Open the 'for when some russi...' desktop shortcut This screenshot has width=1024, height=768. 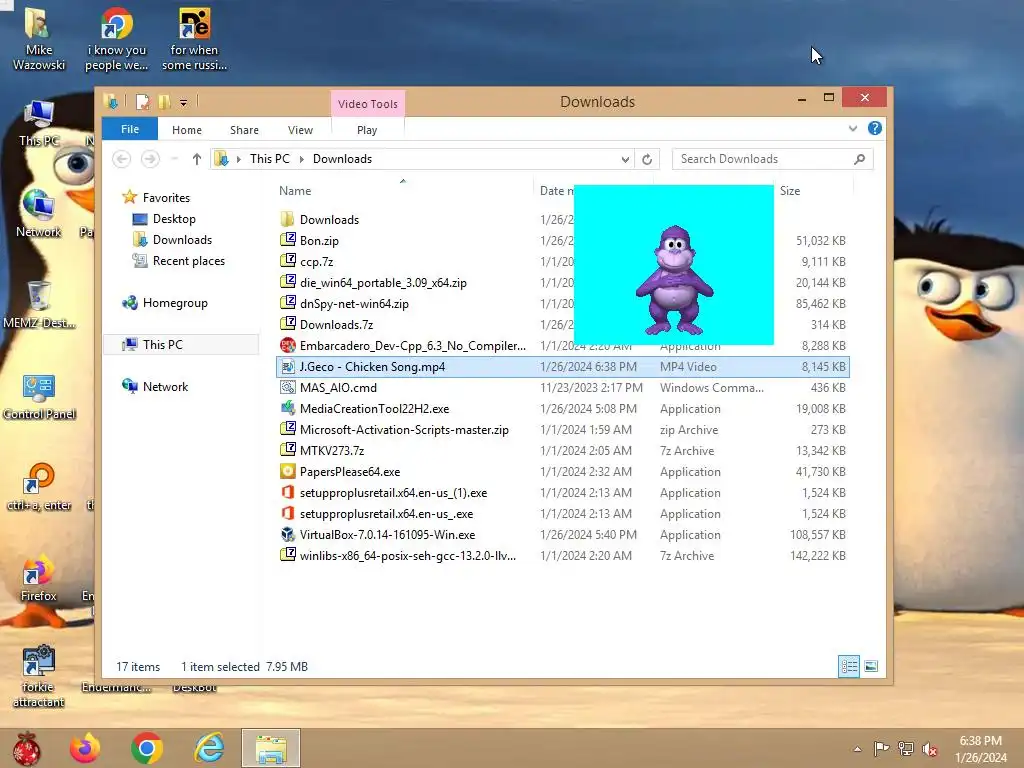pyautogui.click(x=194, y=39)
